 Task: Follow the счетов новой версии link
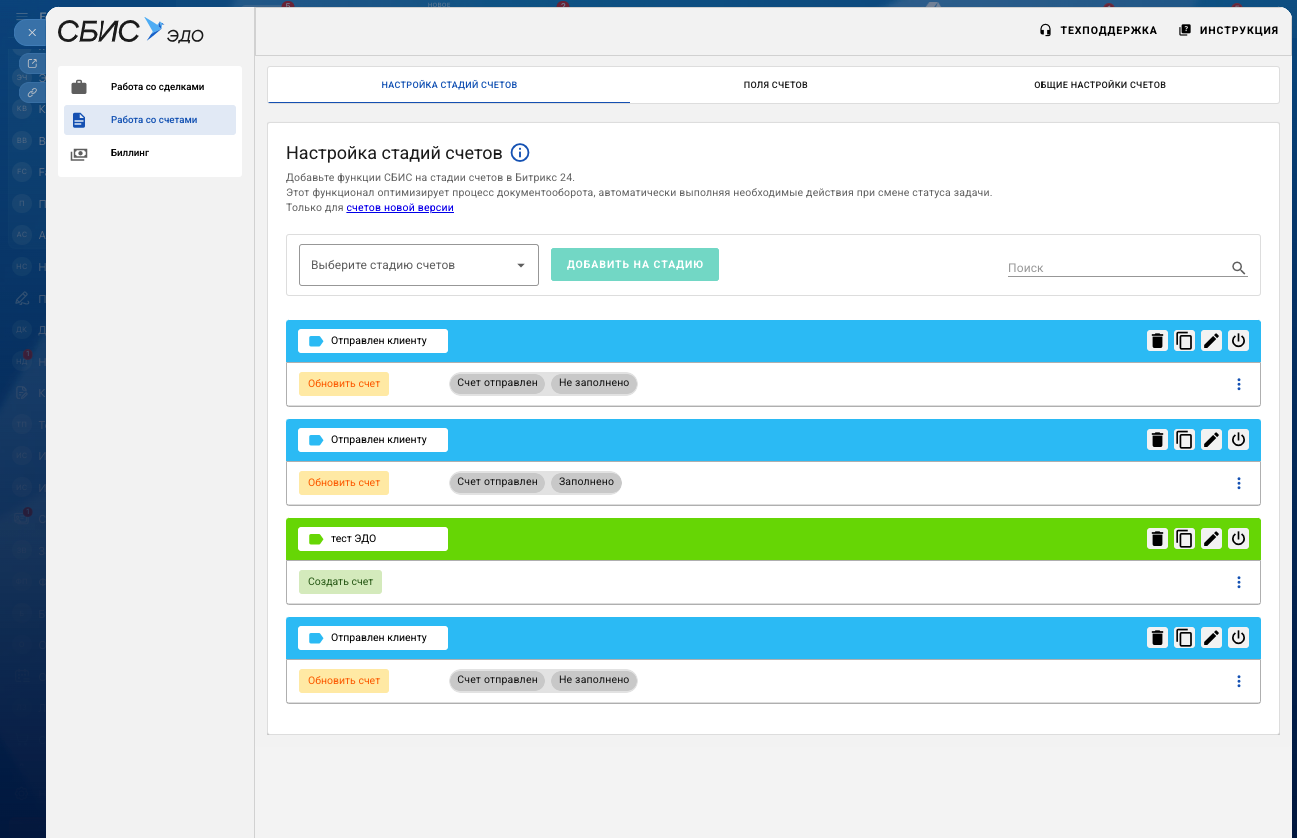tap(400, 208)
